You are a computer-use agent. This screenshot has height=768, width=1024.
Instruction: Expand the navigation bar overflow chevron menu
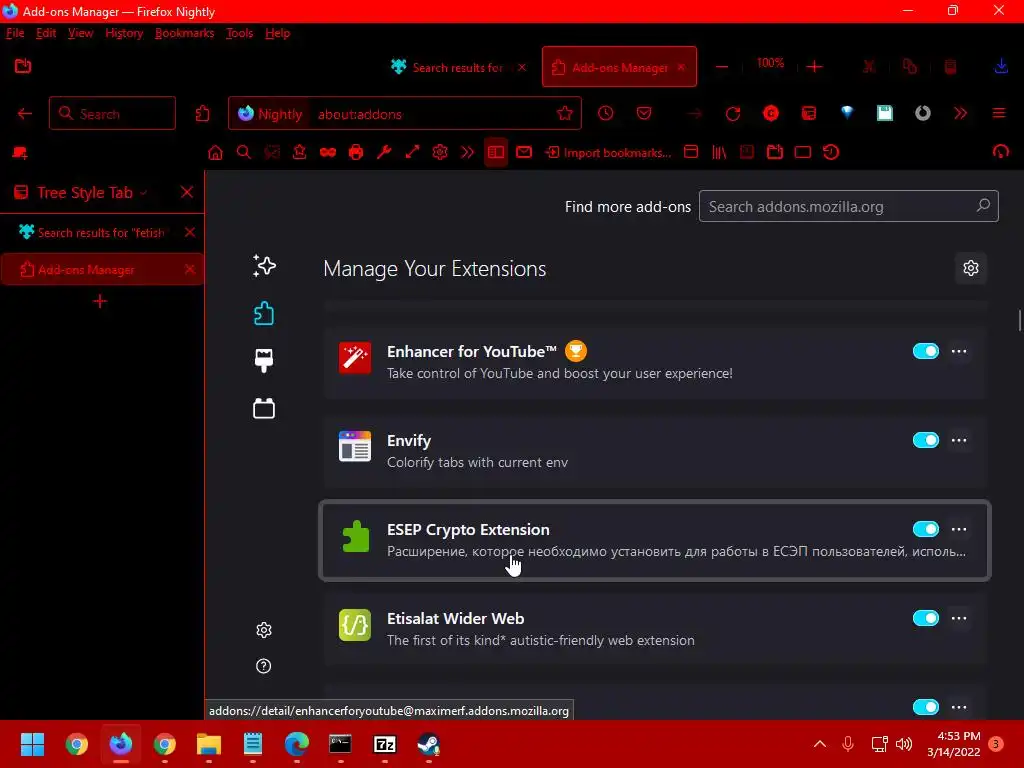point(960,113)
